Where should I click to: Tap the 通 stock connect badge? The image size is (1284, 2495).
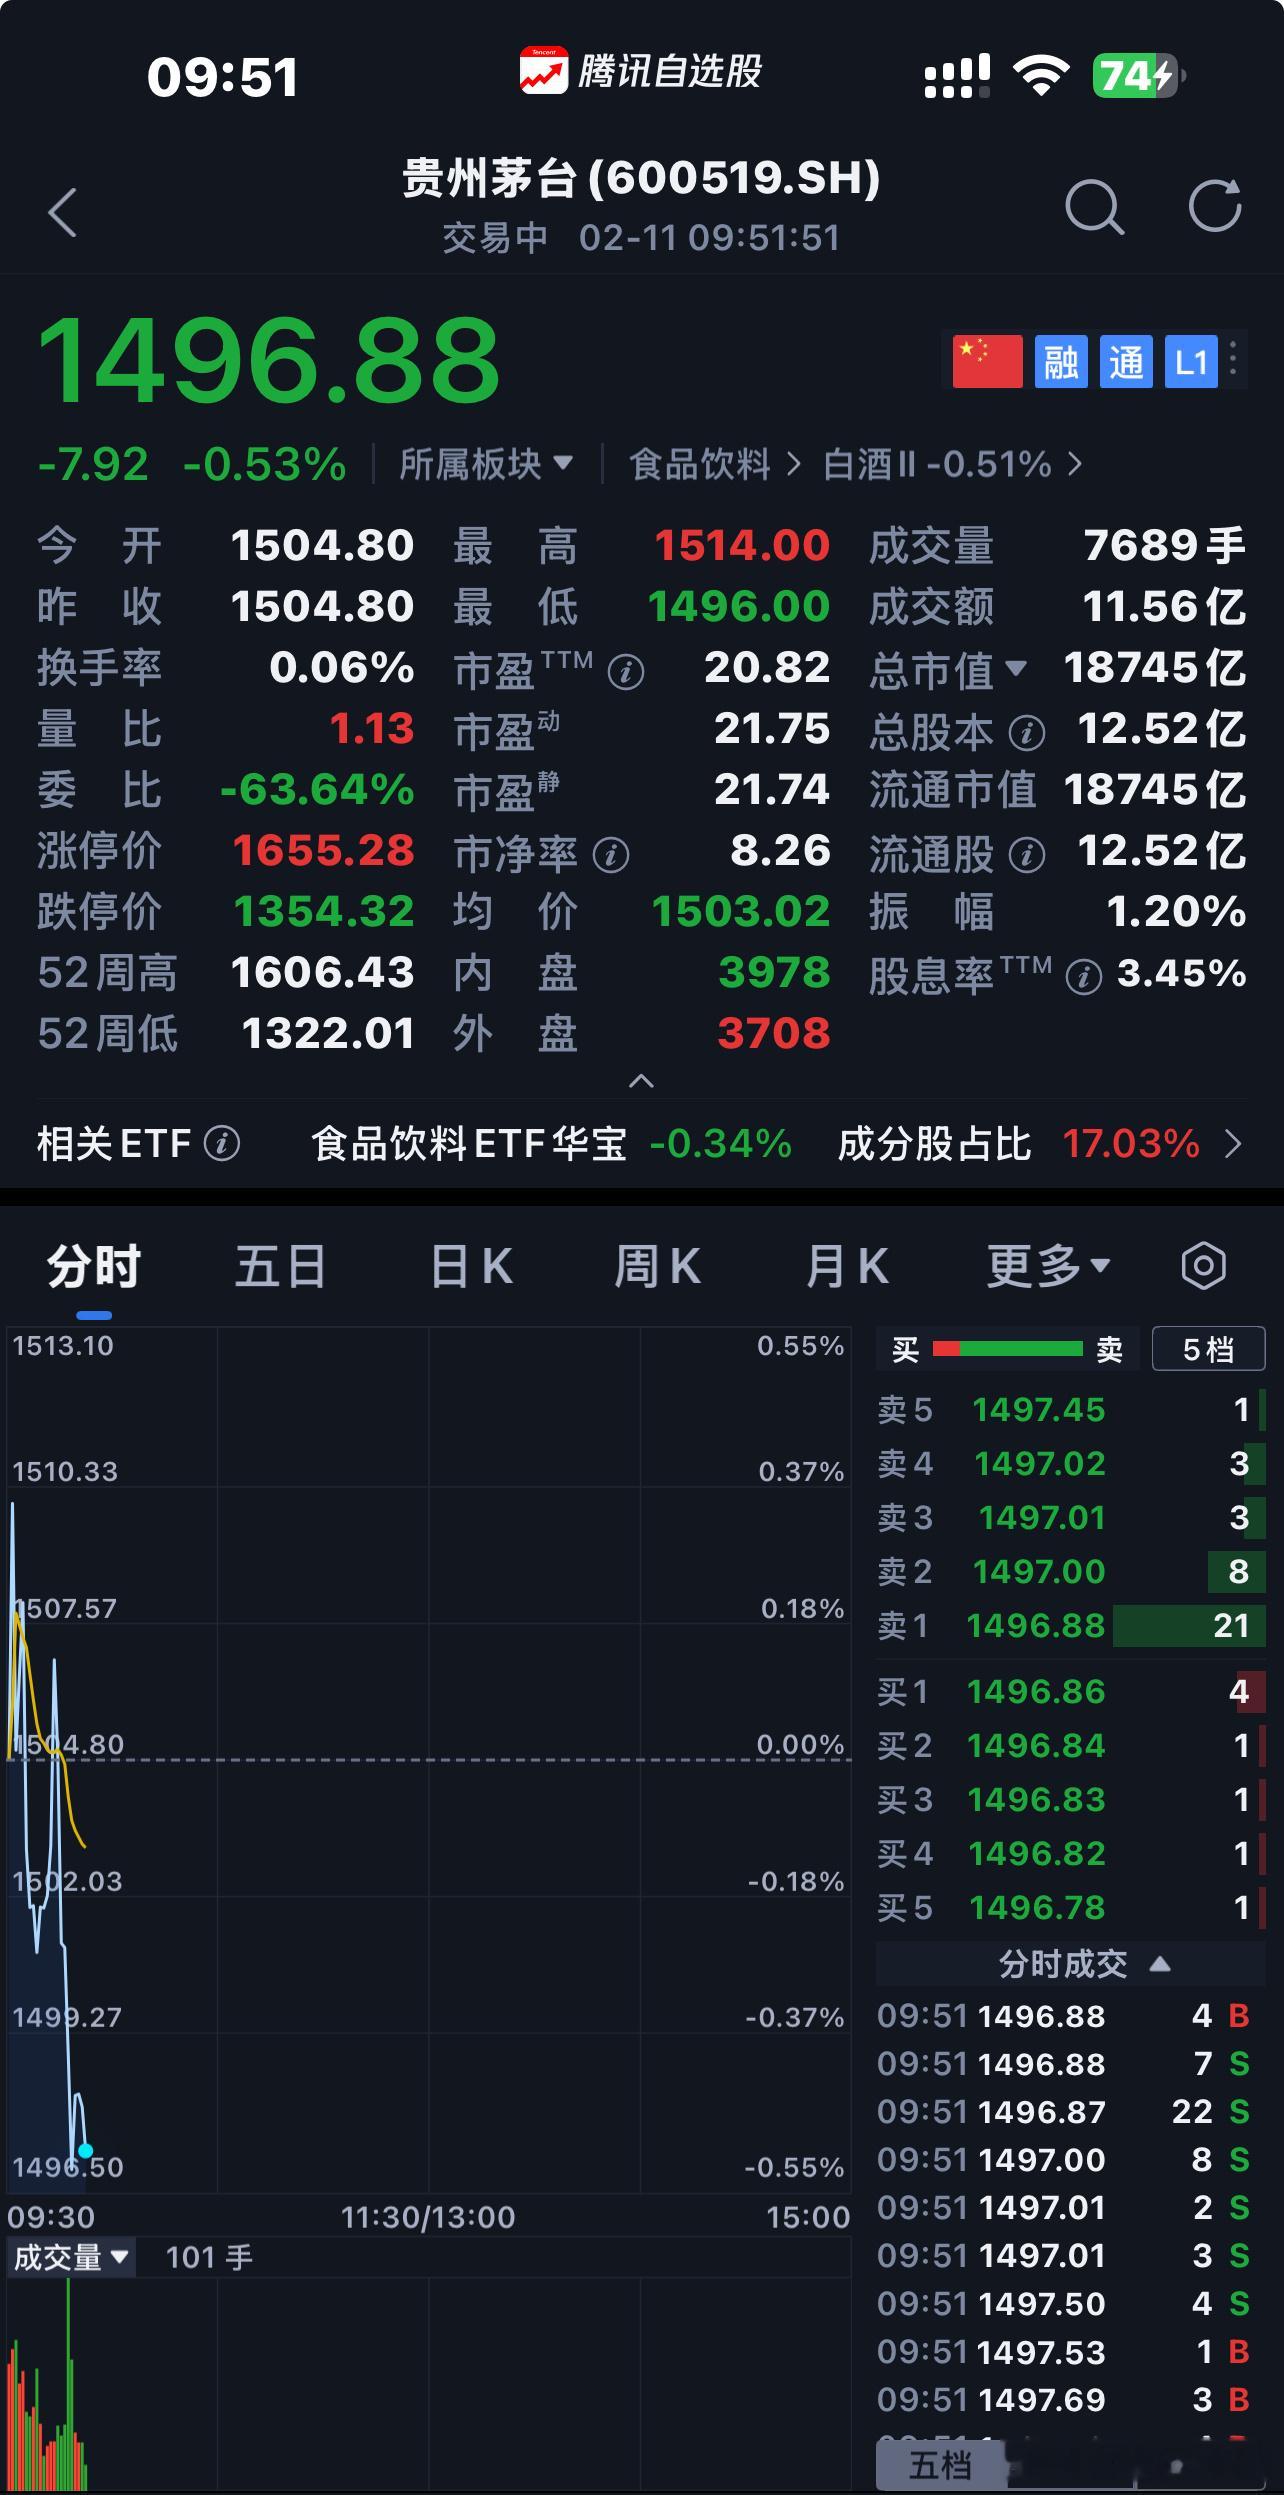click(x=1125, y=361)
